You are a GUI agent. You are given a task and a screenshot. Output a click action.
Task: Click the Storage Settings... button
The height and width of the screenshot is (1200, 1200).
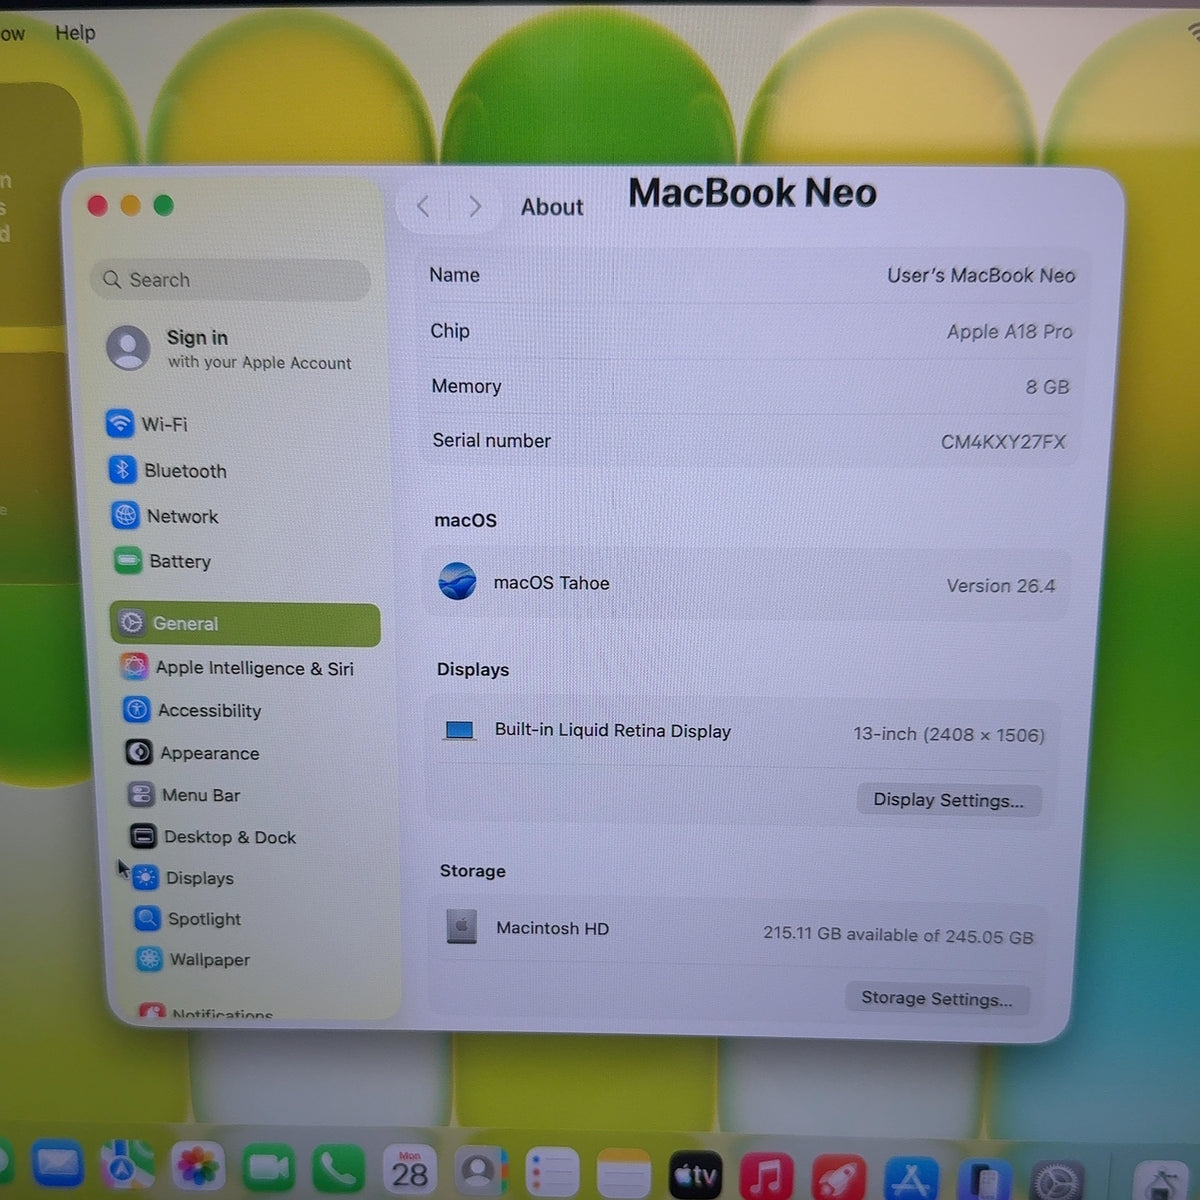coord(937,998)
